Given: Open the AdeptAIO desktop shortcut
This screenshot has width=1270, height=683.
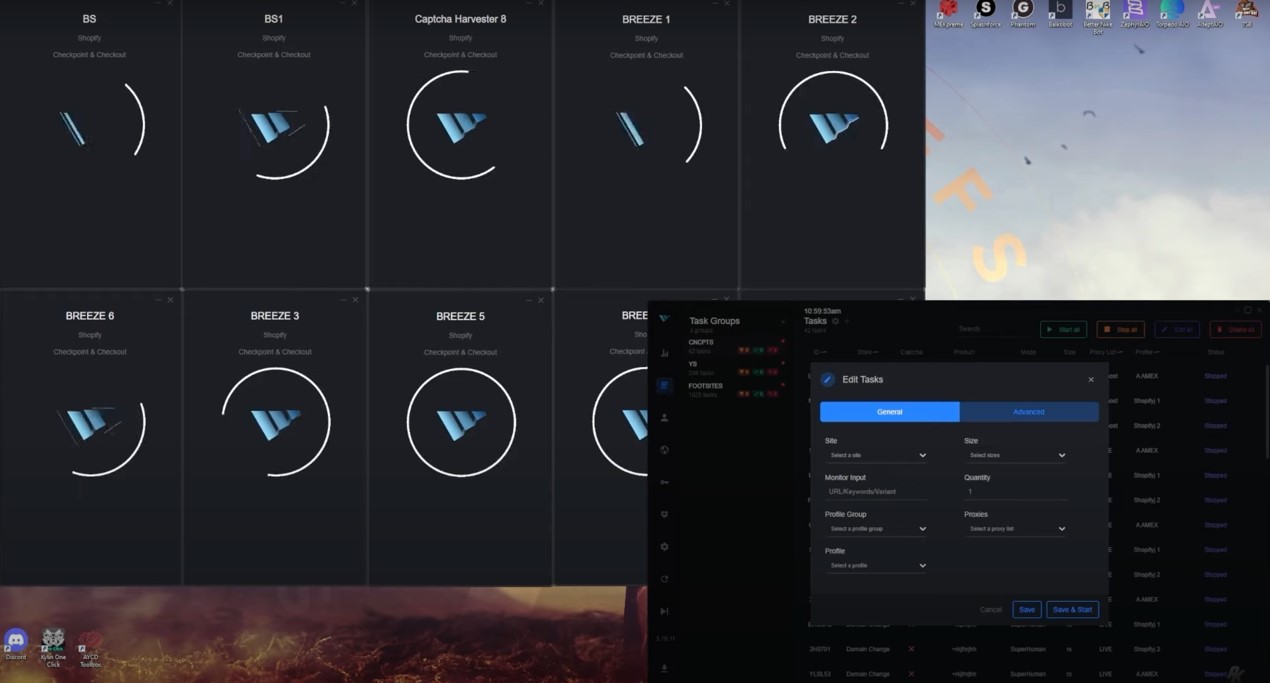Looking at the screenshot, I should tap(1209, 13).
